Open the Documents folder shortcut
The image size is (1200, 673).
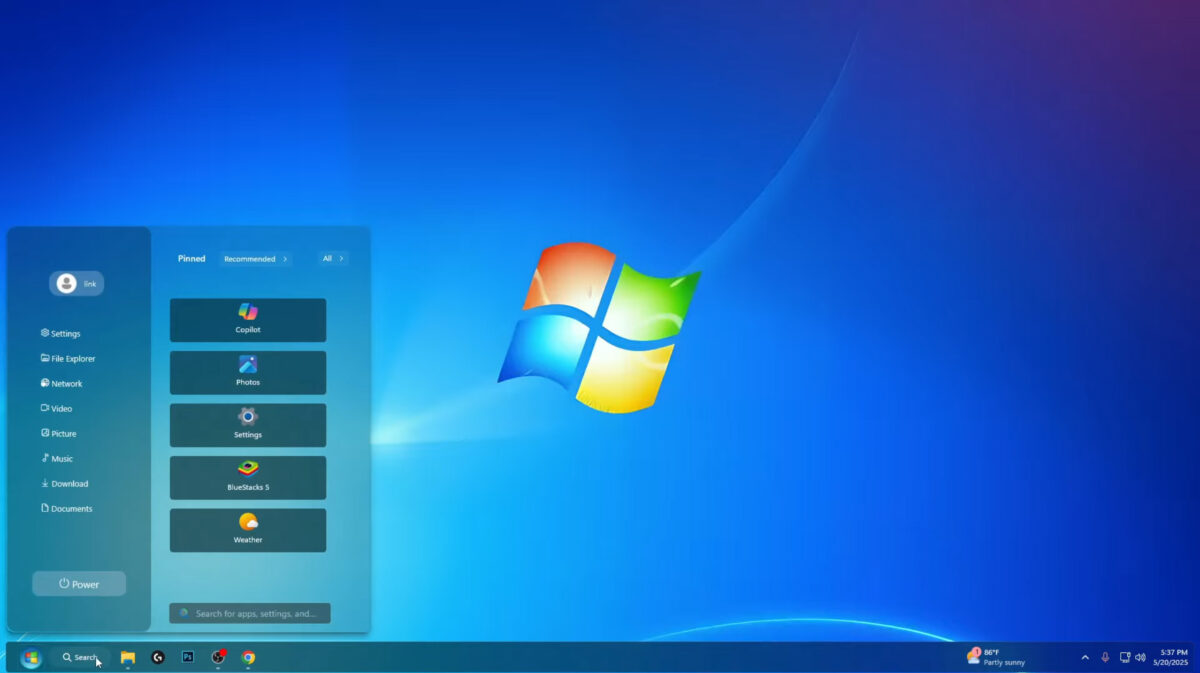70,508
